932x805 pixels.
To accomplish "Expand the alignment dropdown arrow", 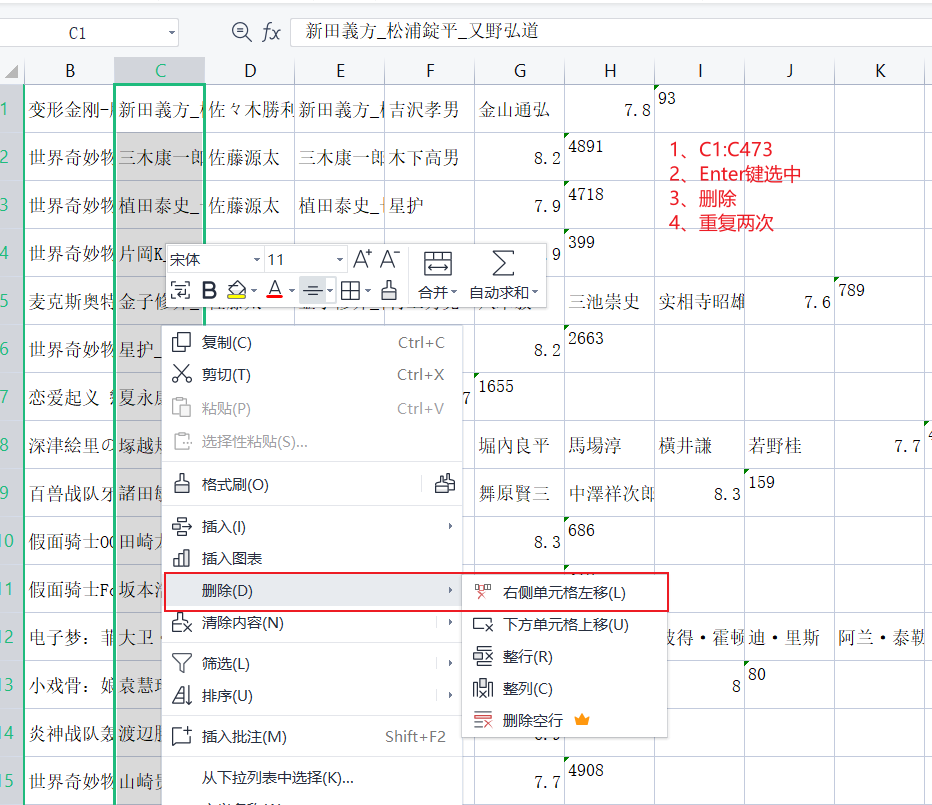I will tap(330, 291).
